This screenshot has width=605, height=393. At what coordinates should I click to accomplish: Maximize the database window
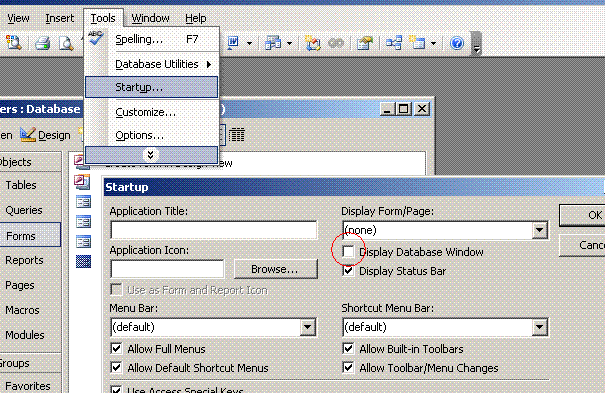tap(404, 109)
